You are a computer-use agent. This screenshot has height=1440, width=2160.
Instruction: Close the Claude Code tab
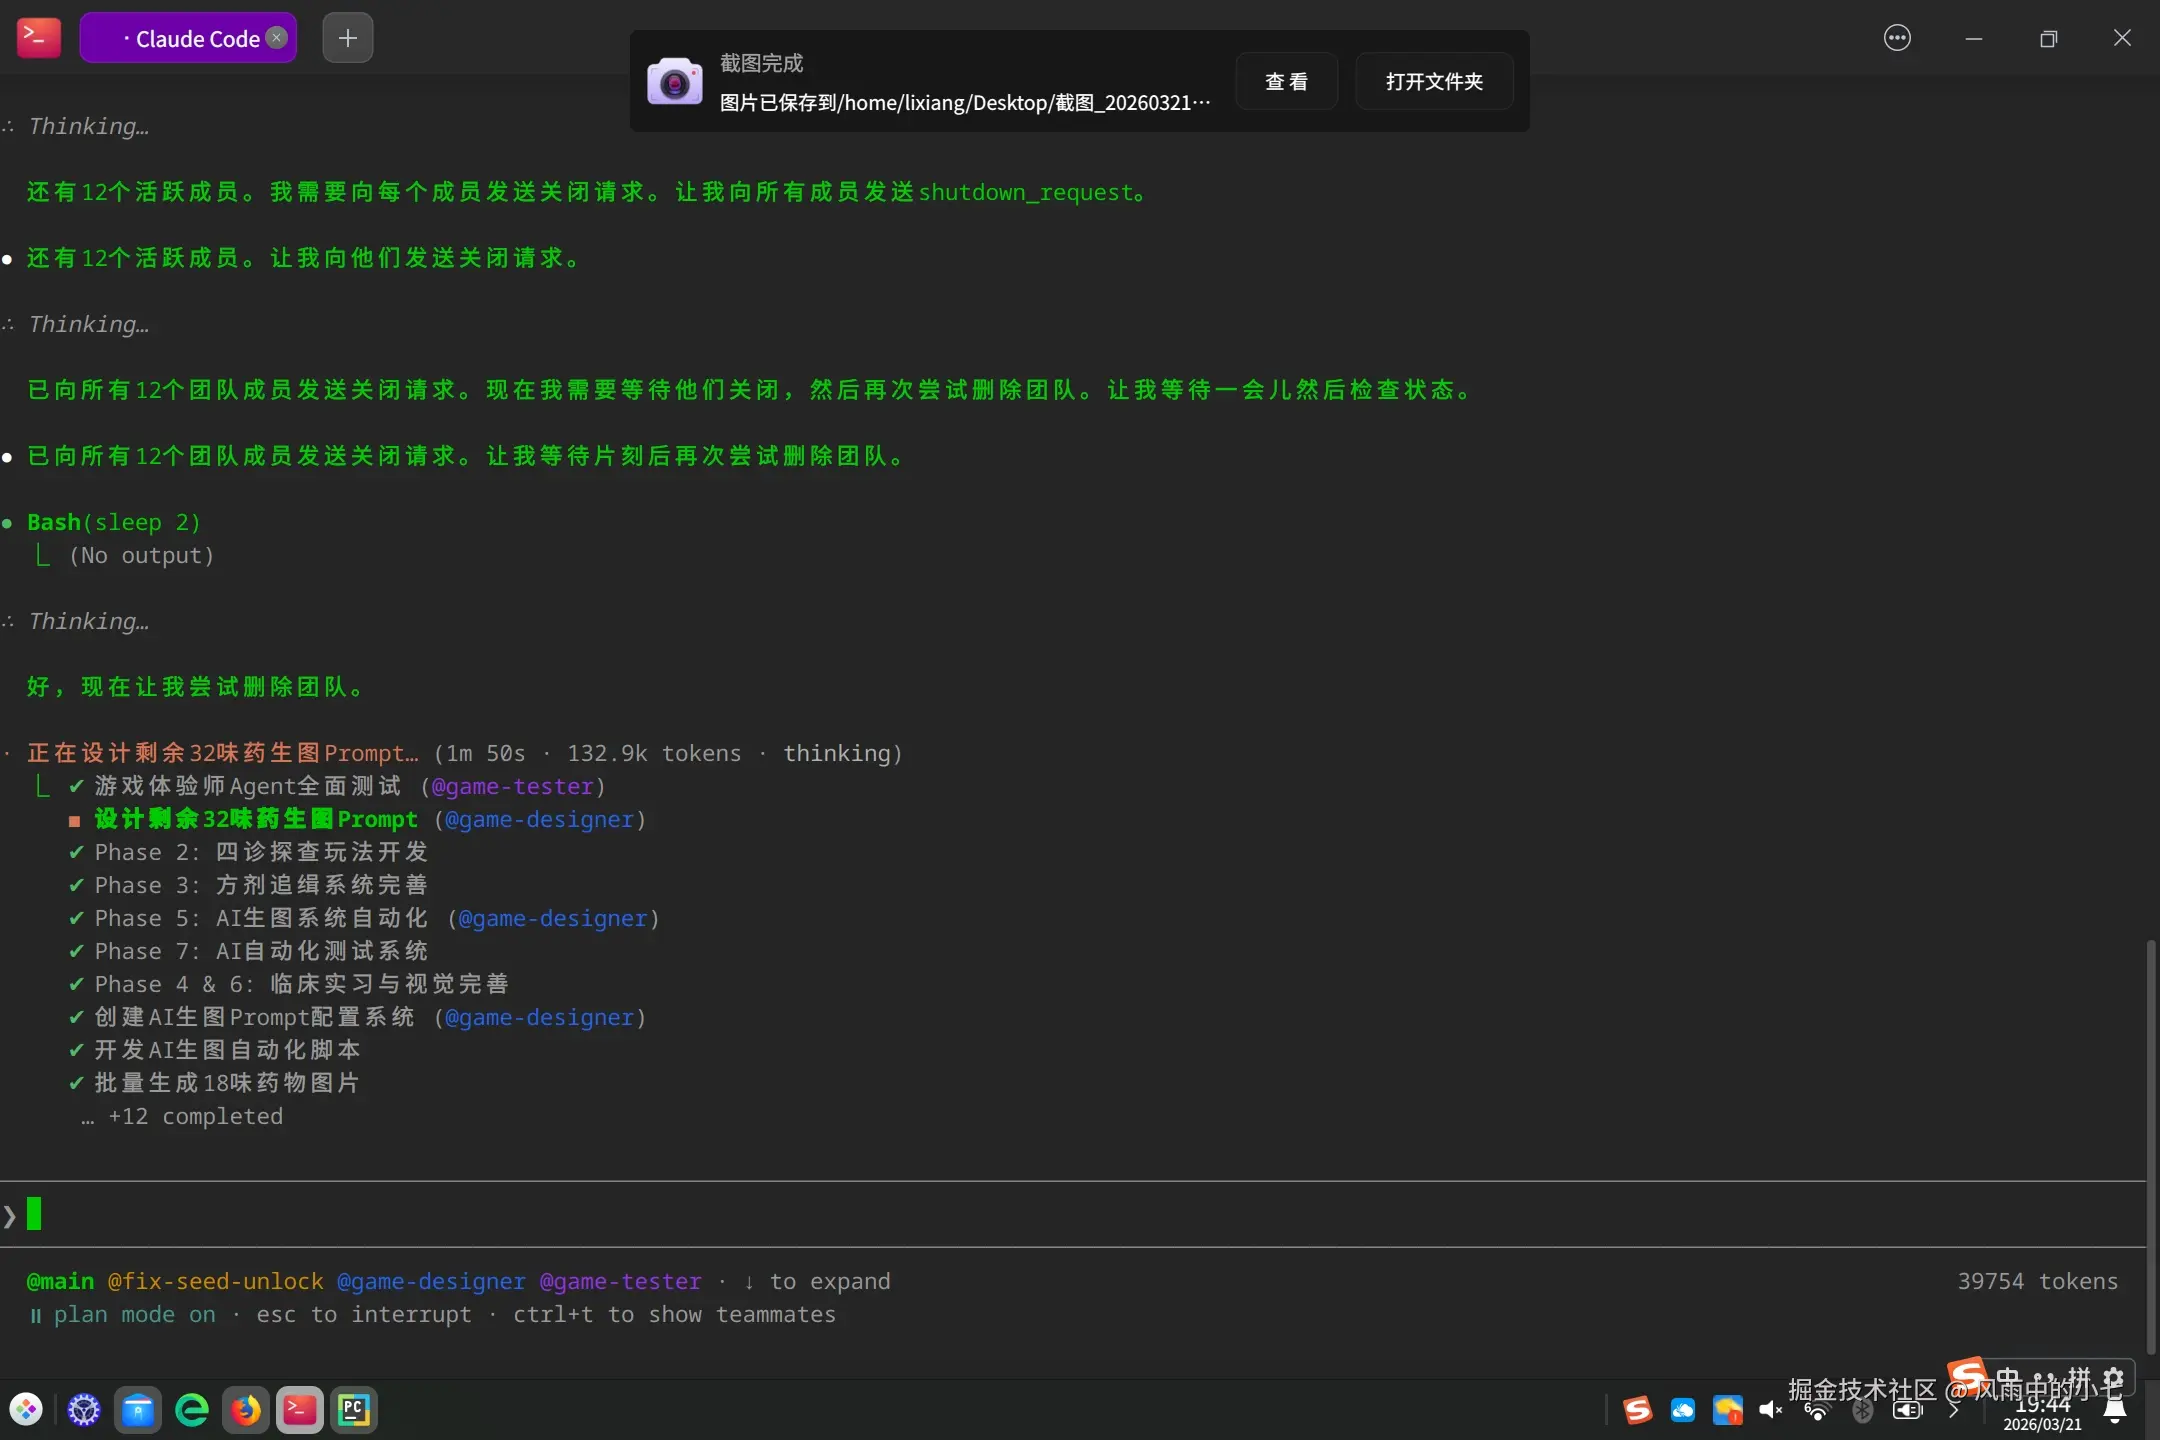(x=277, y=38)
